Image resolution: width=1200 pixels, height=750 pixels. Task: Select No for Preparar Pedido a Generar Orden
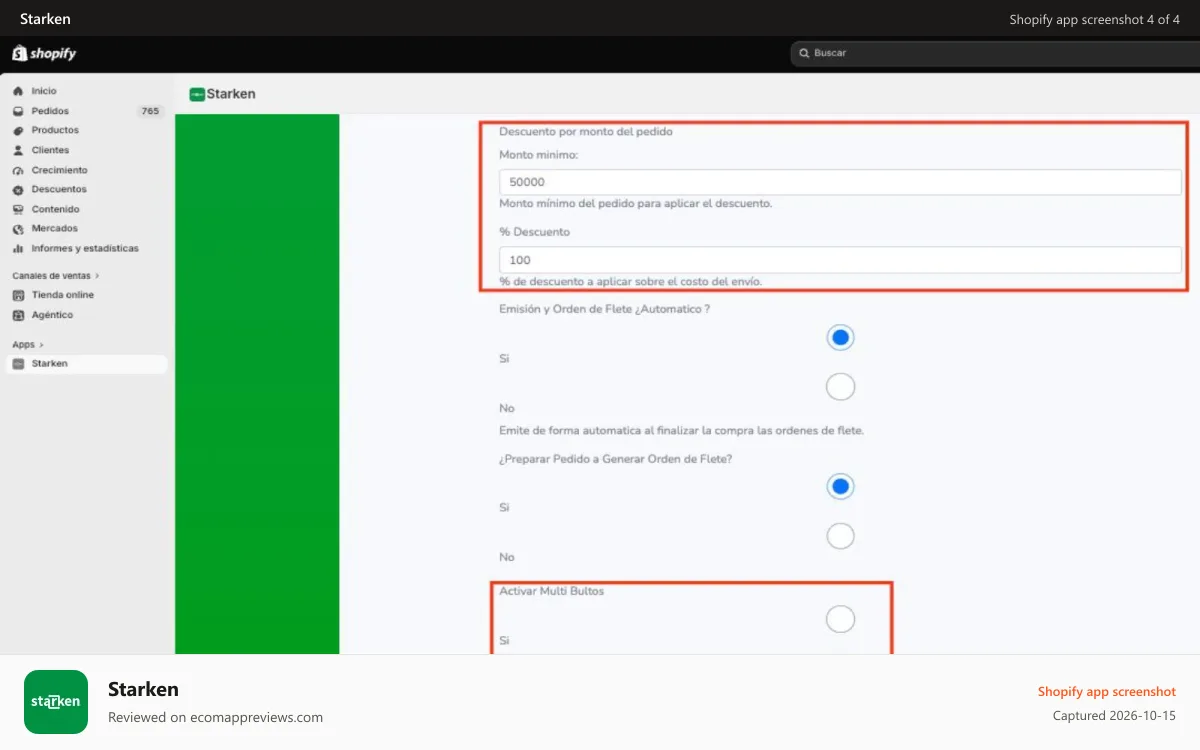(x=840, y=536)
